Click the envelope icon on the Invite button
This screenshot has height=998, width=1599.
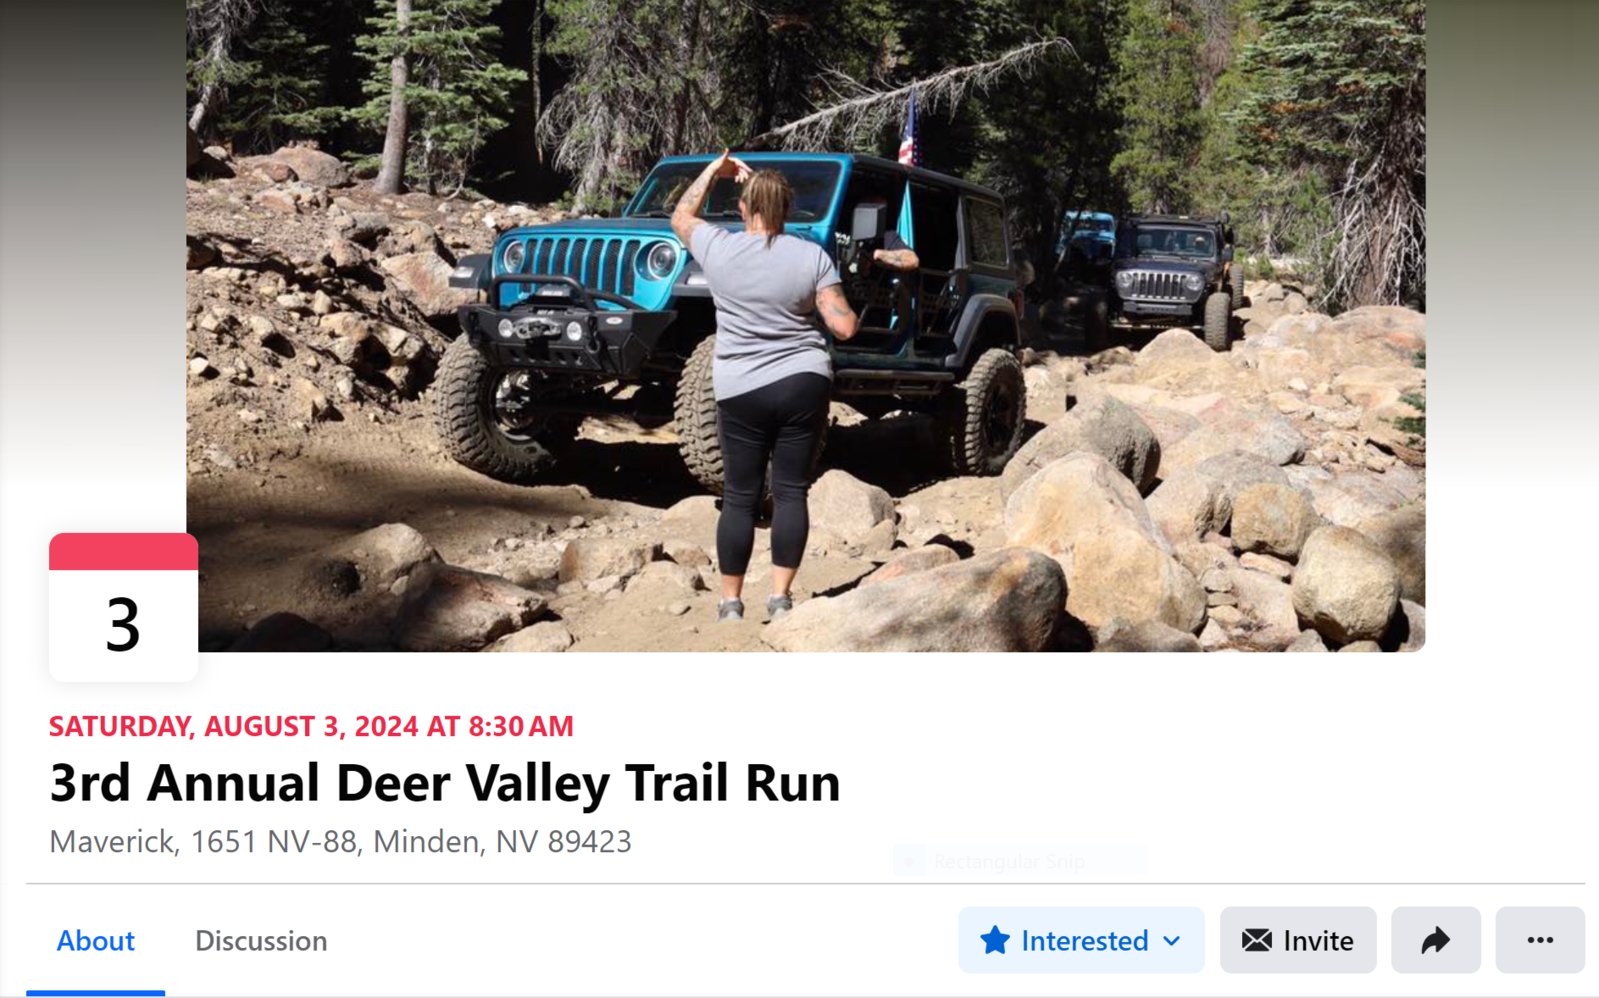click(x=1257, y=940)
